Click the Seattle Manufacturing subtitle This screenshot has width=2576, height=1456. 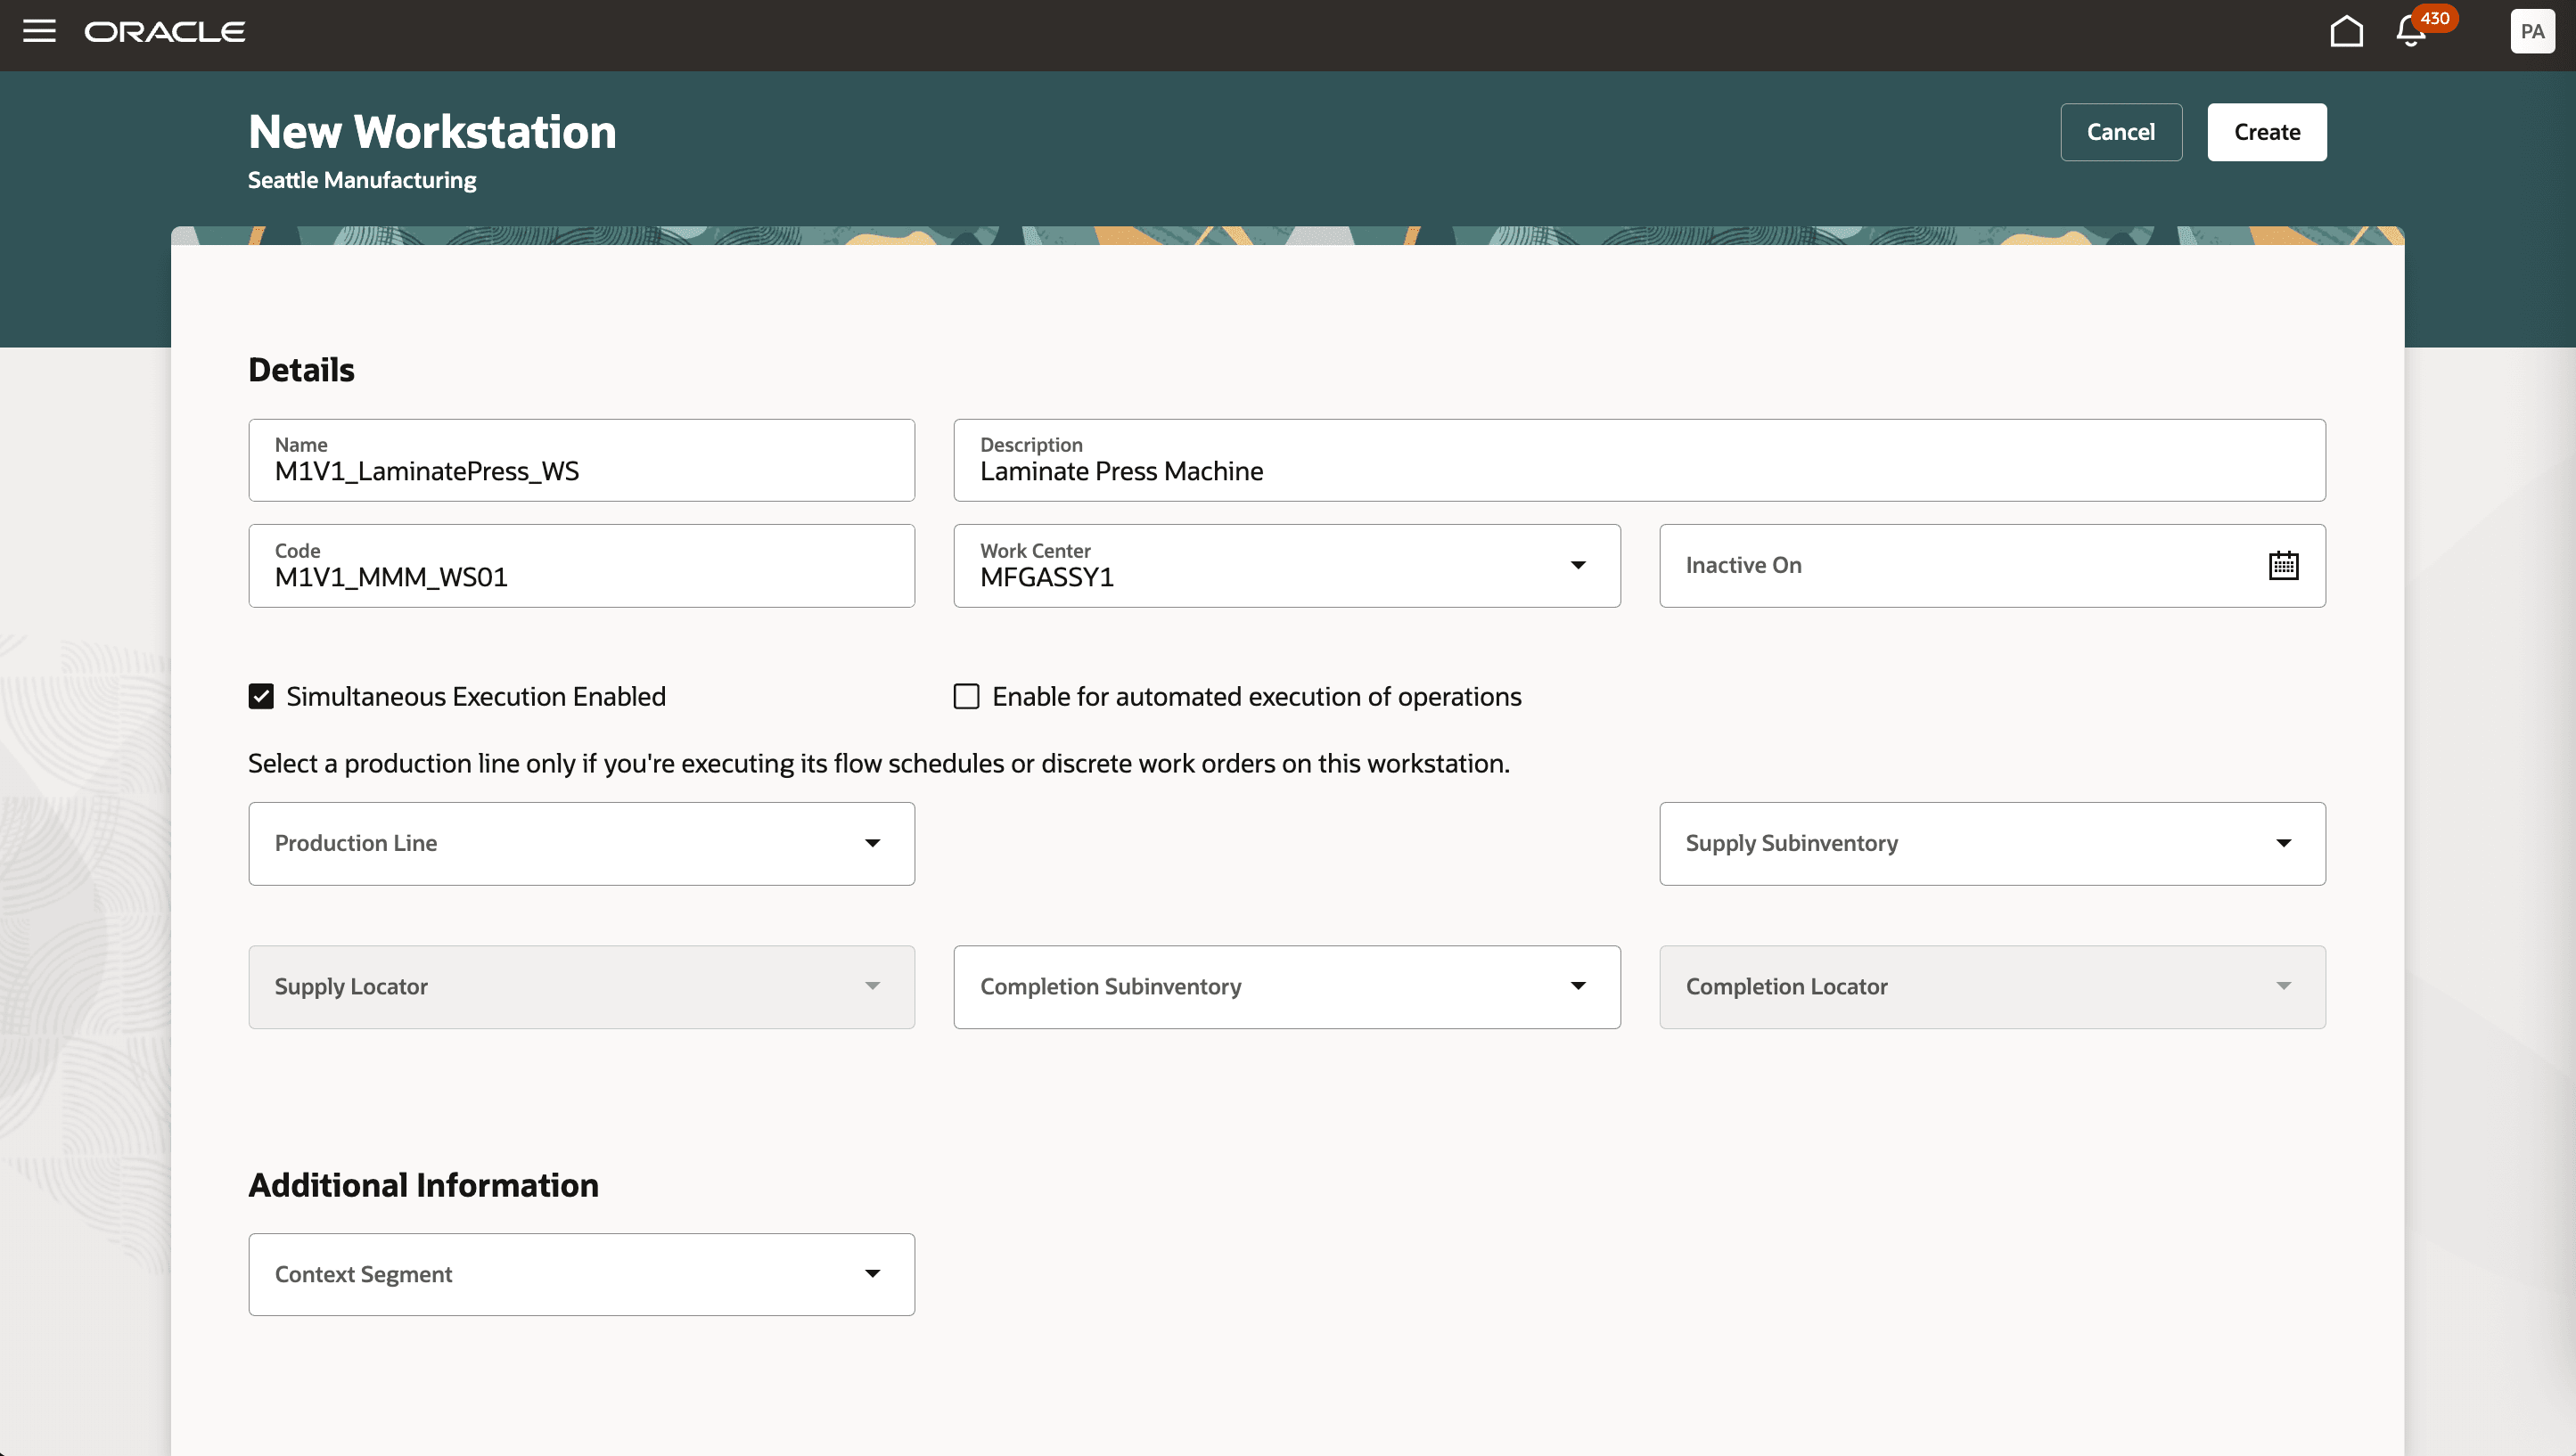362,180
